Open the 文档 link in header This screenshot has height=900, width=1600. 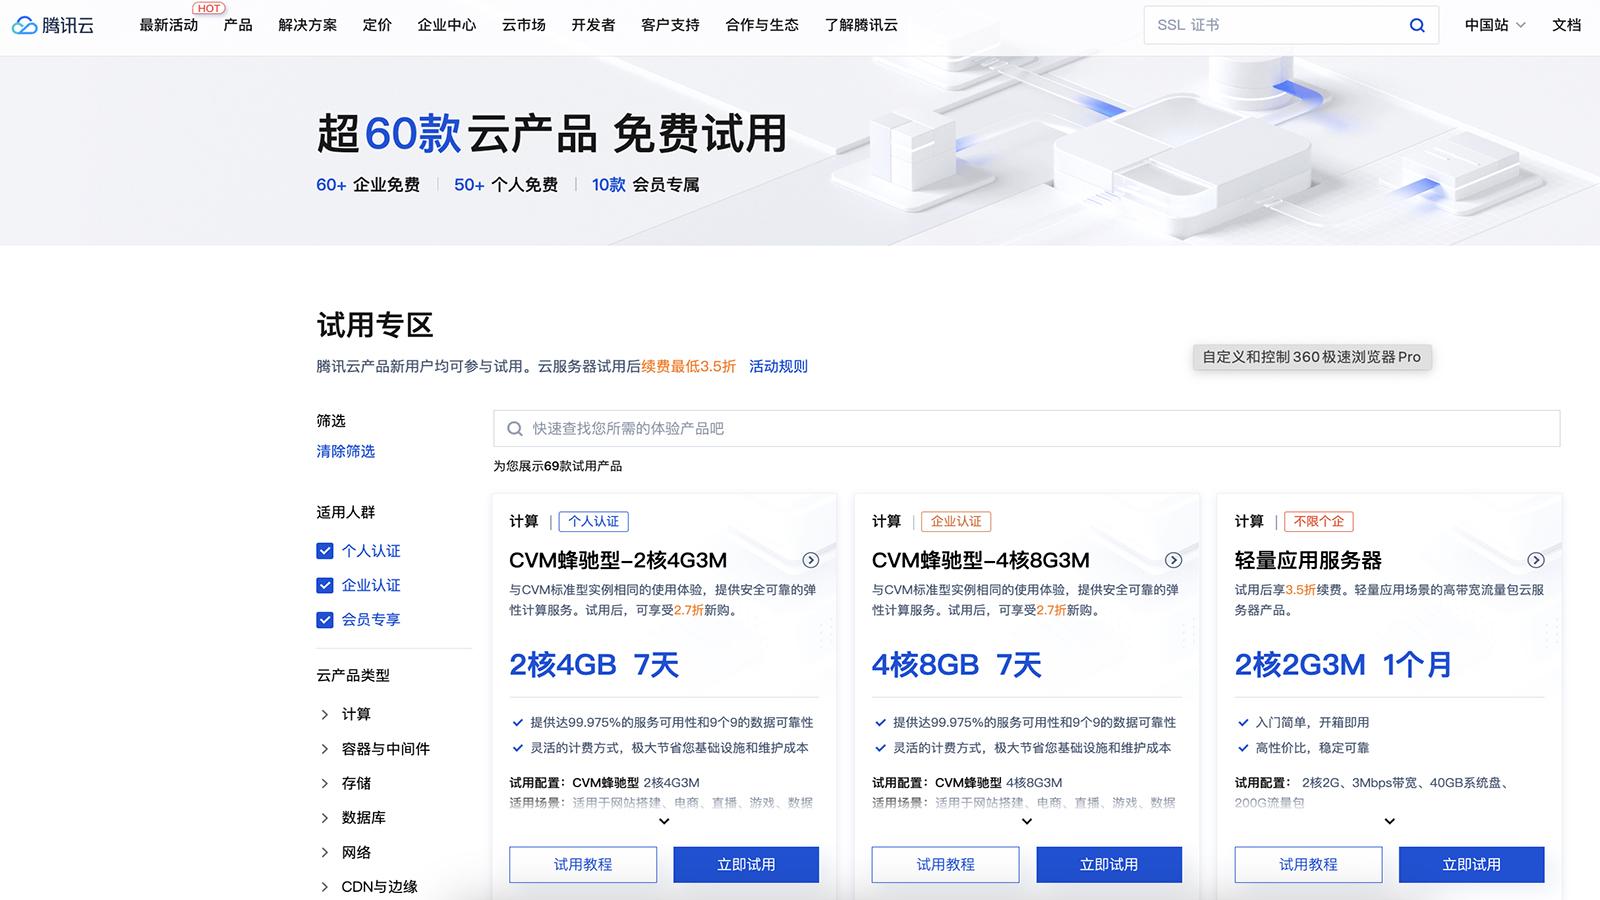click(x=1567, y=25)
